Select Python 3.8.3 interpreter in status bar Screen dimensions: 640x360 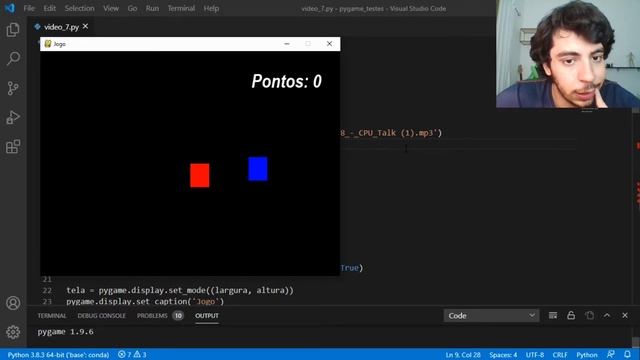point(58,355)
